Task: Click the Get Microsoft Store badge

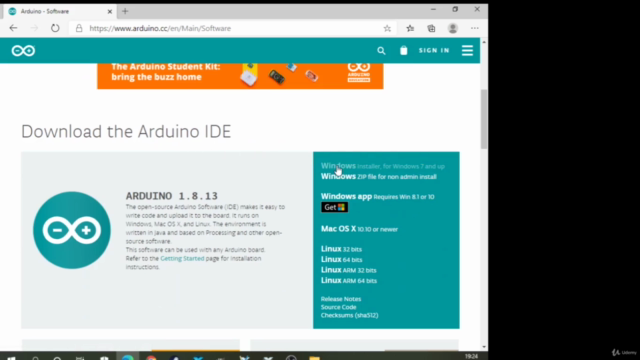Action: (x=334, y=207)
